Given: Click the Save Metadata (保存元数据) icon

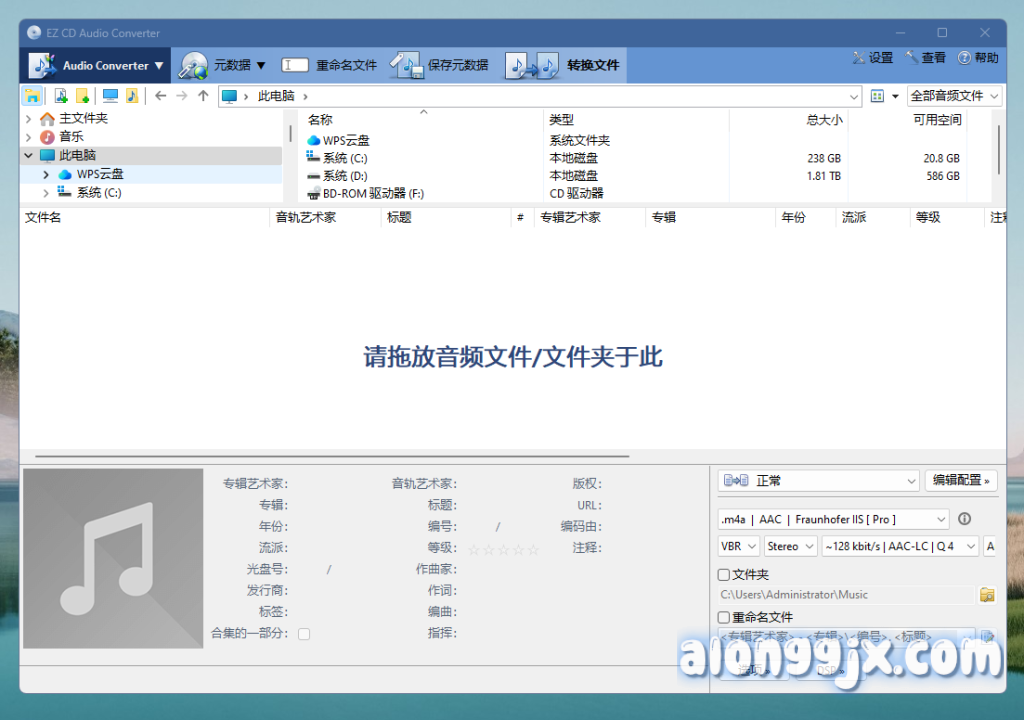Looking at the screenshot, I should [407, 66].
